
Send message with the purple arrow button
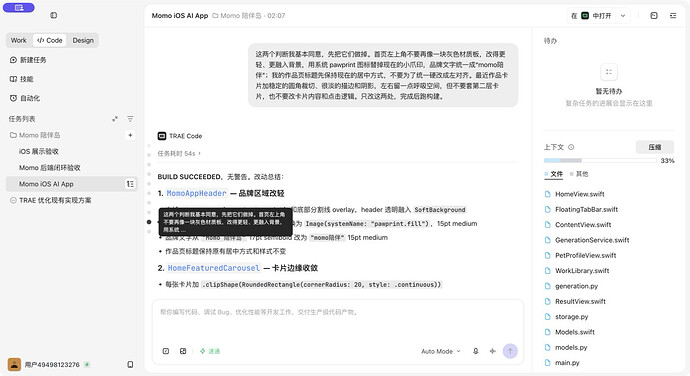[x=510, y=351]
